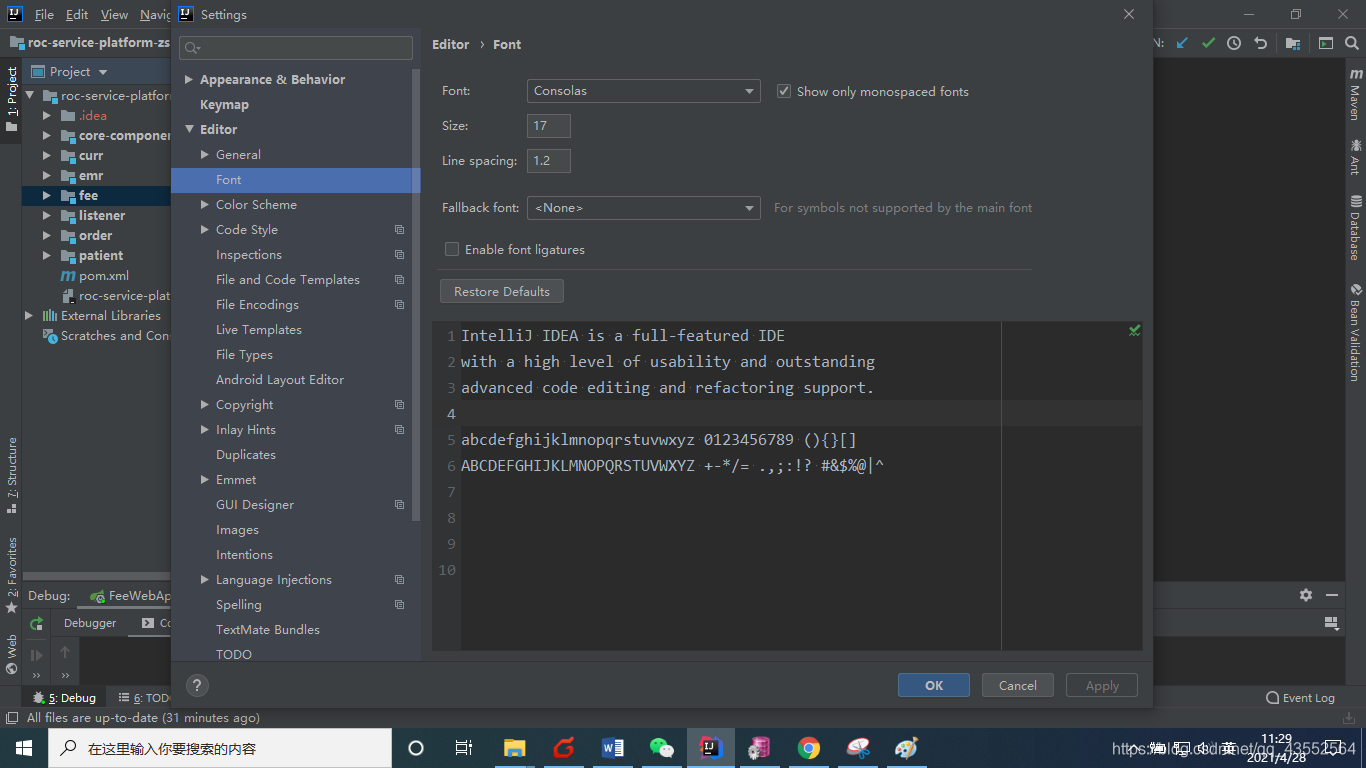
Task: Expand the Inlay Hints node
Action: pyautogui.click(x=205, y=430)
